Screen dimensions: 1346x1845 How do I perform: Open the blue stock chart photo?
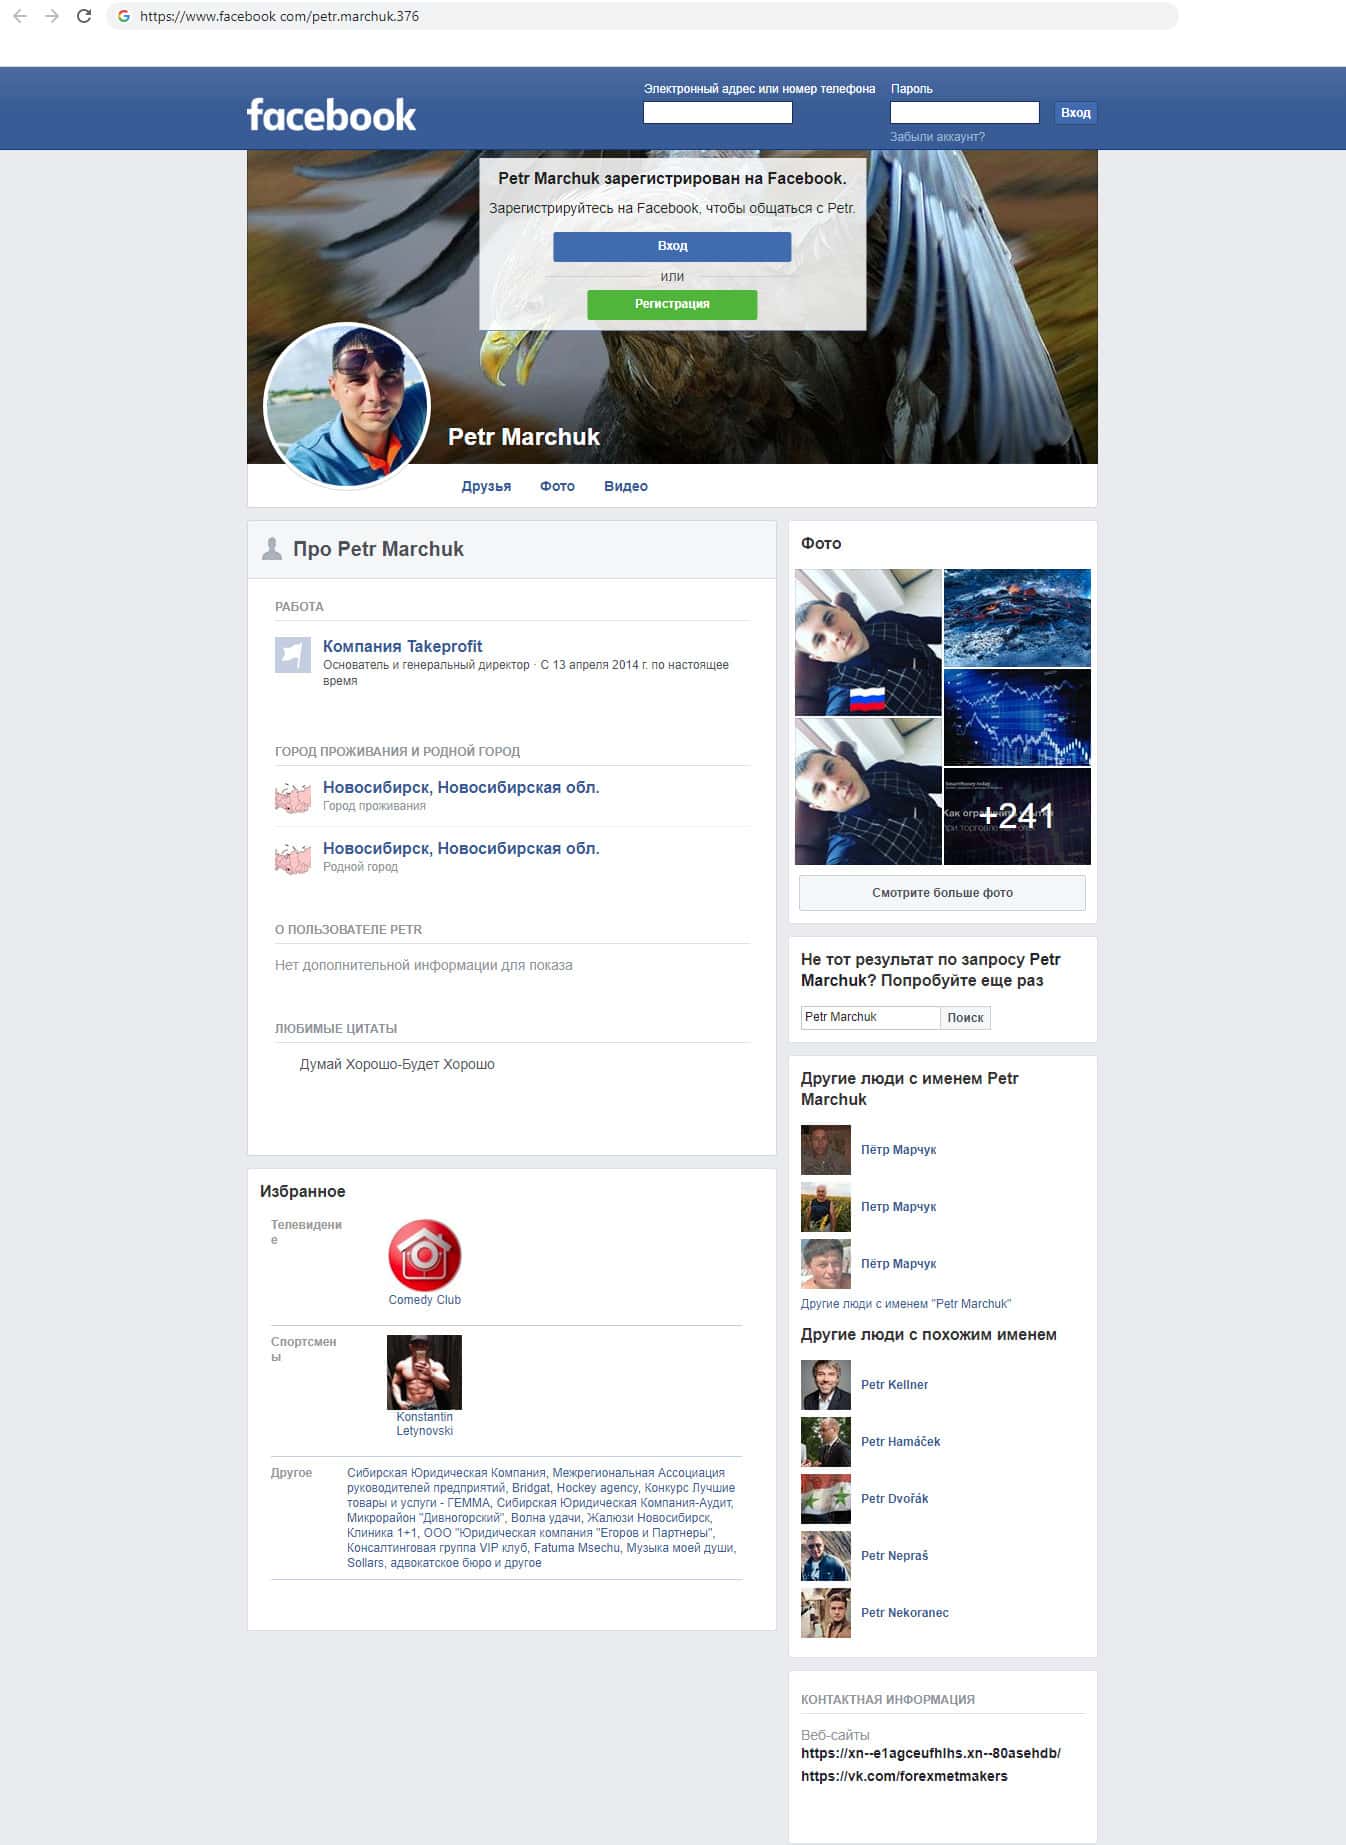(1017, 717)
